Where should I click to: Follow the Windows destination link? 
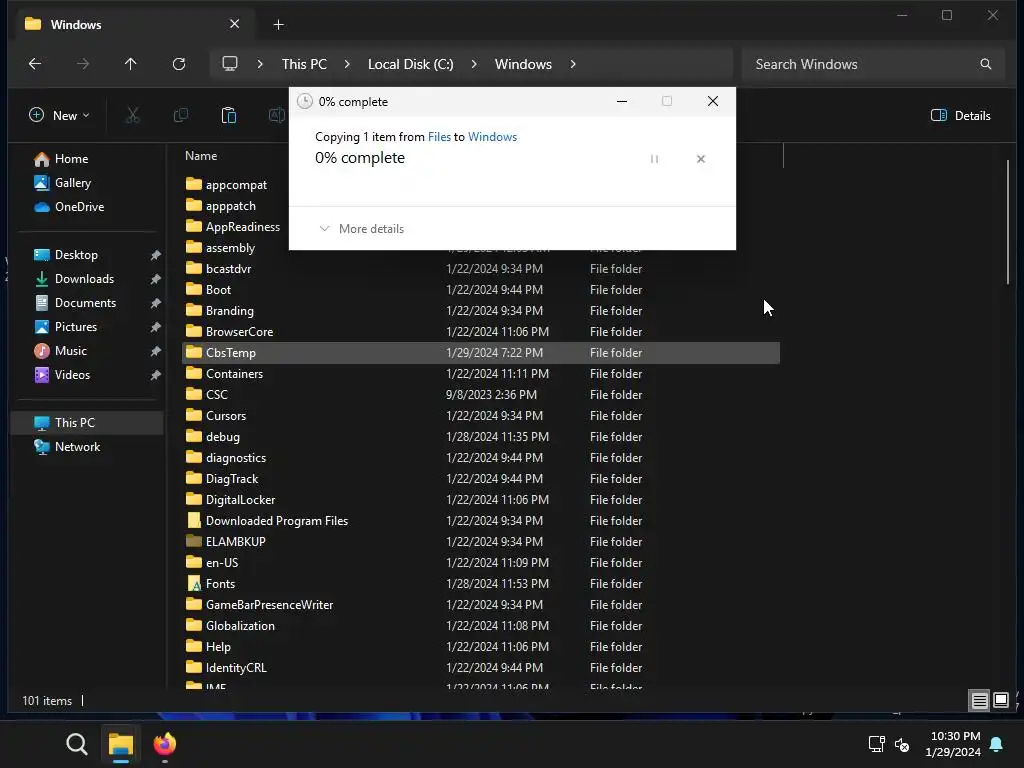(x=492, y=136)
